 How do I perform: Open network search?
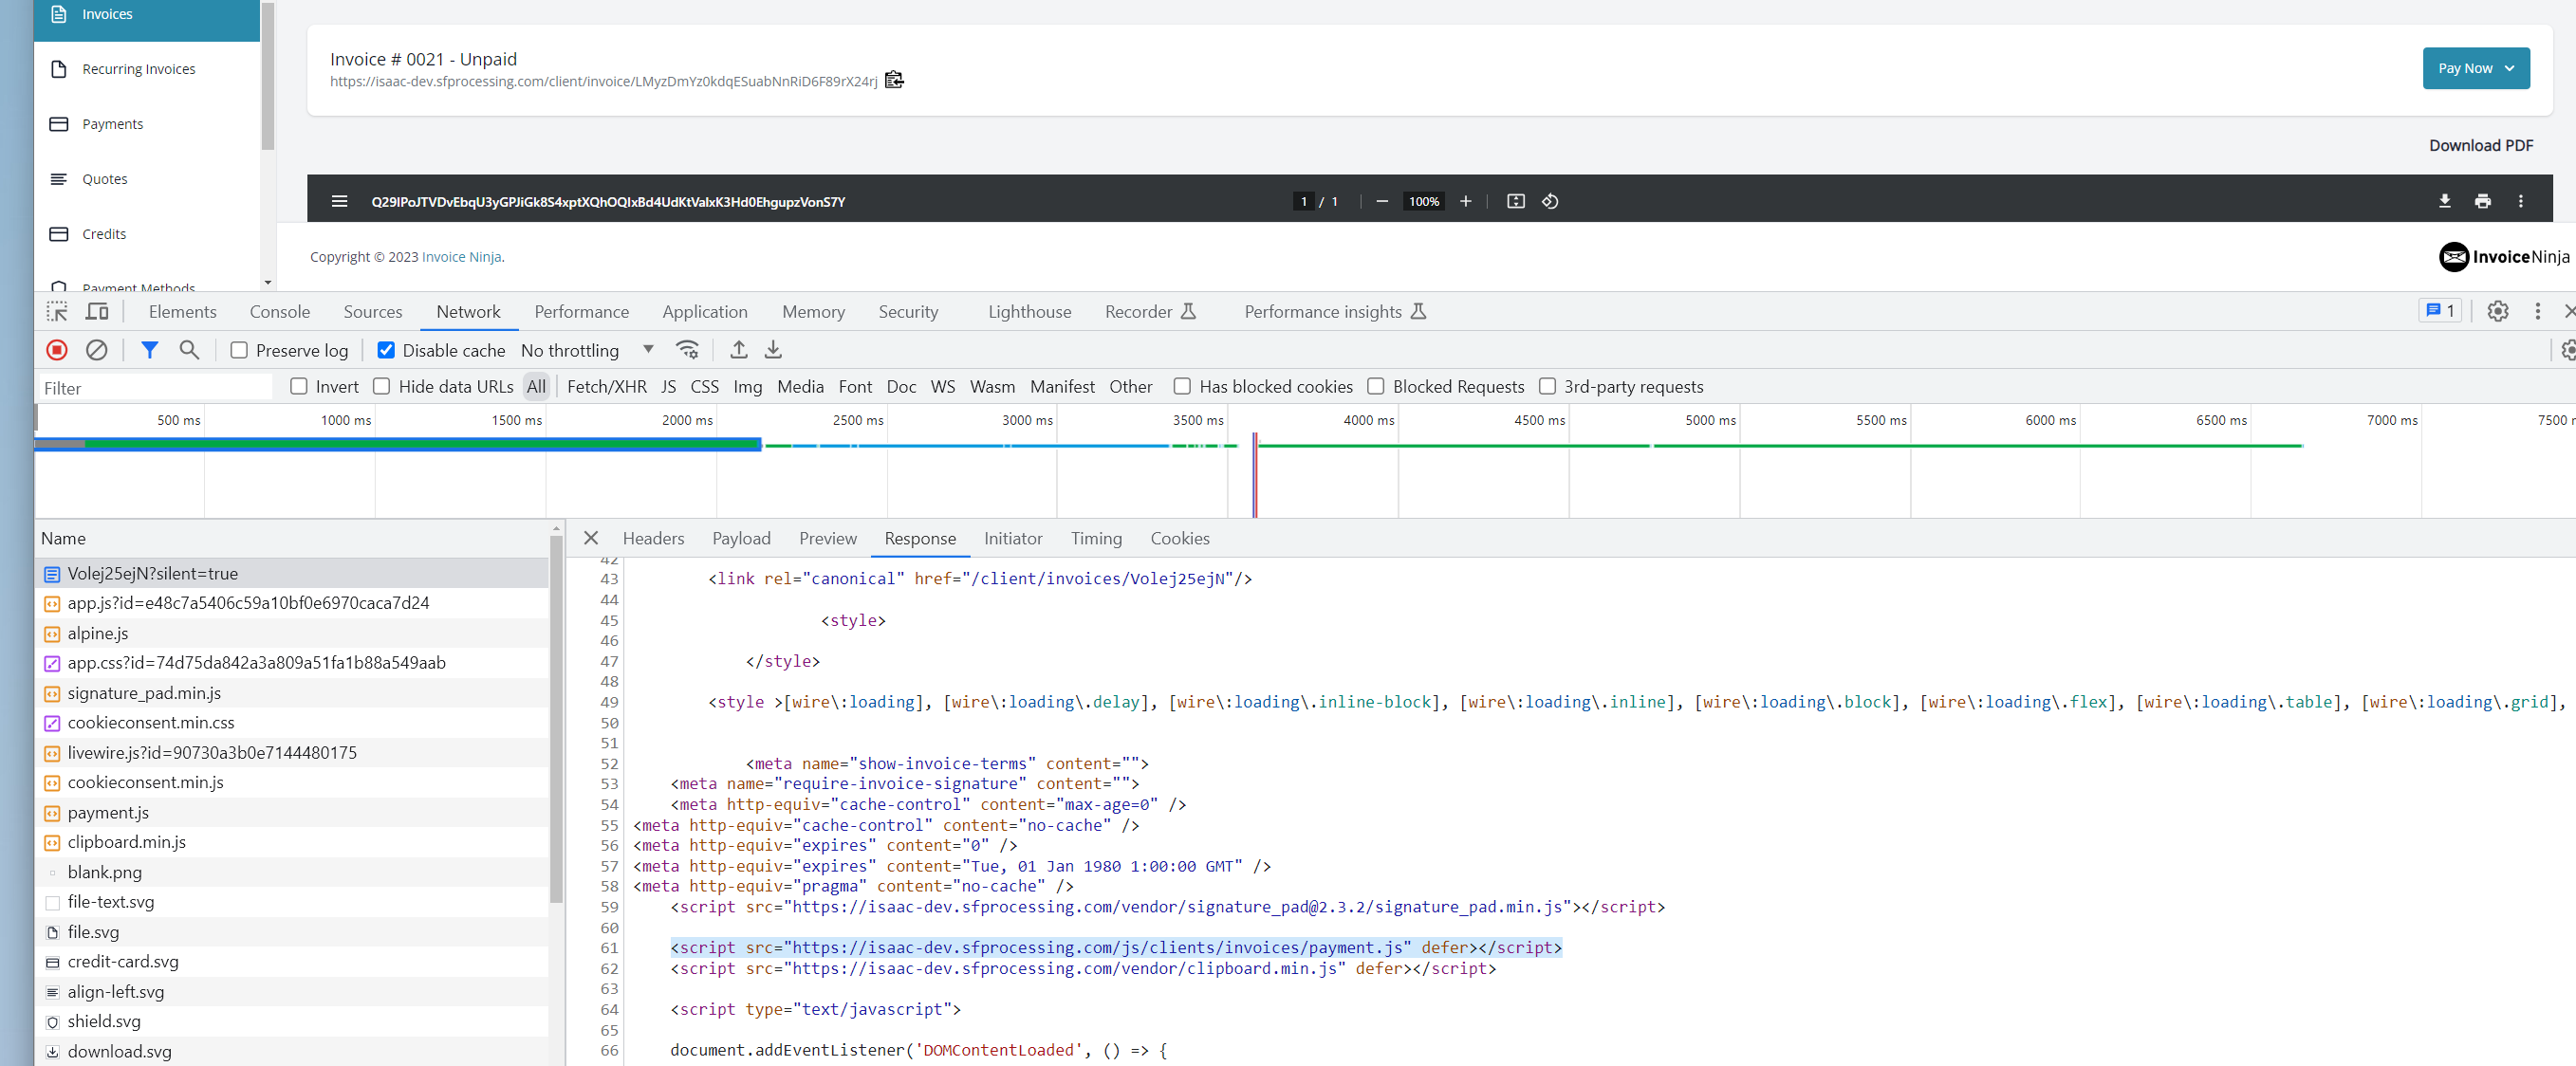click(x=189, y=350)
